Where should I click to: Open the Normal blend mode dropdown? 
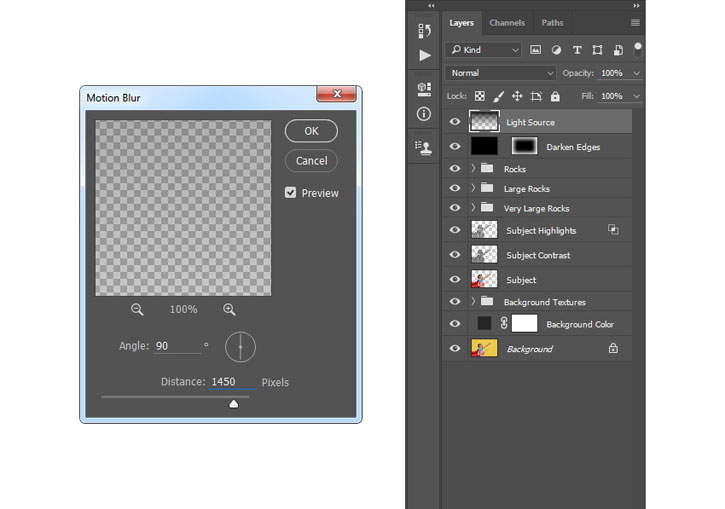[500, 73]
